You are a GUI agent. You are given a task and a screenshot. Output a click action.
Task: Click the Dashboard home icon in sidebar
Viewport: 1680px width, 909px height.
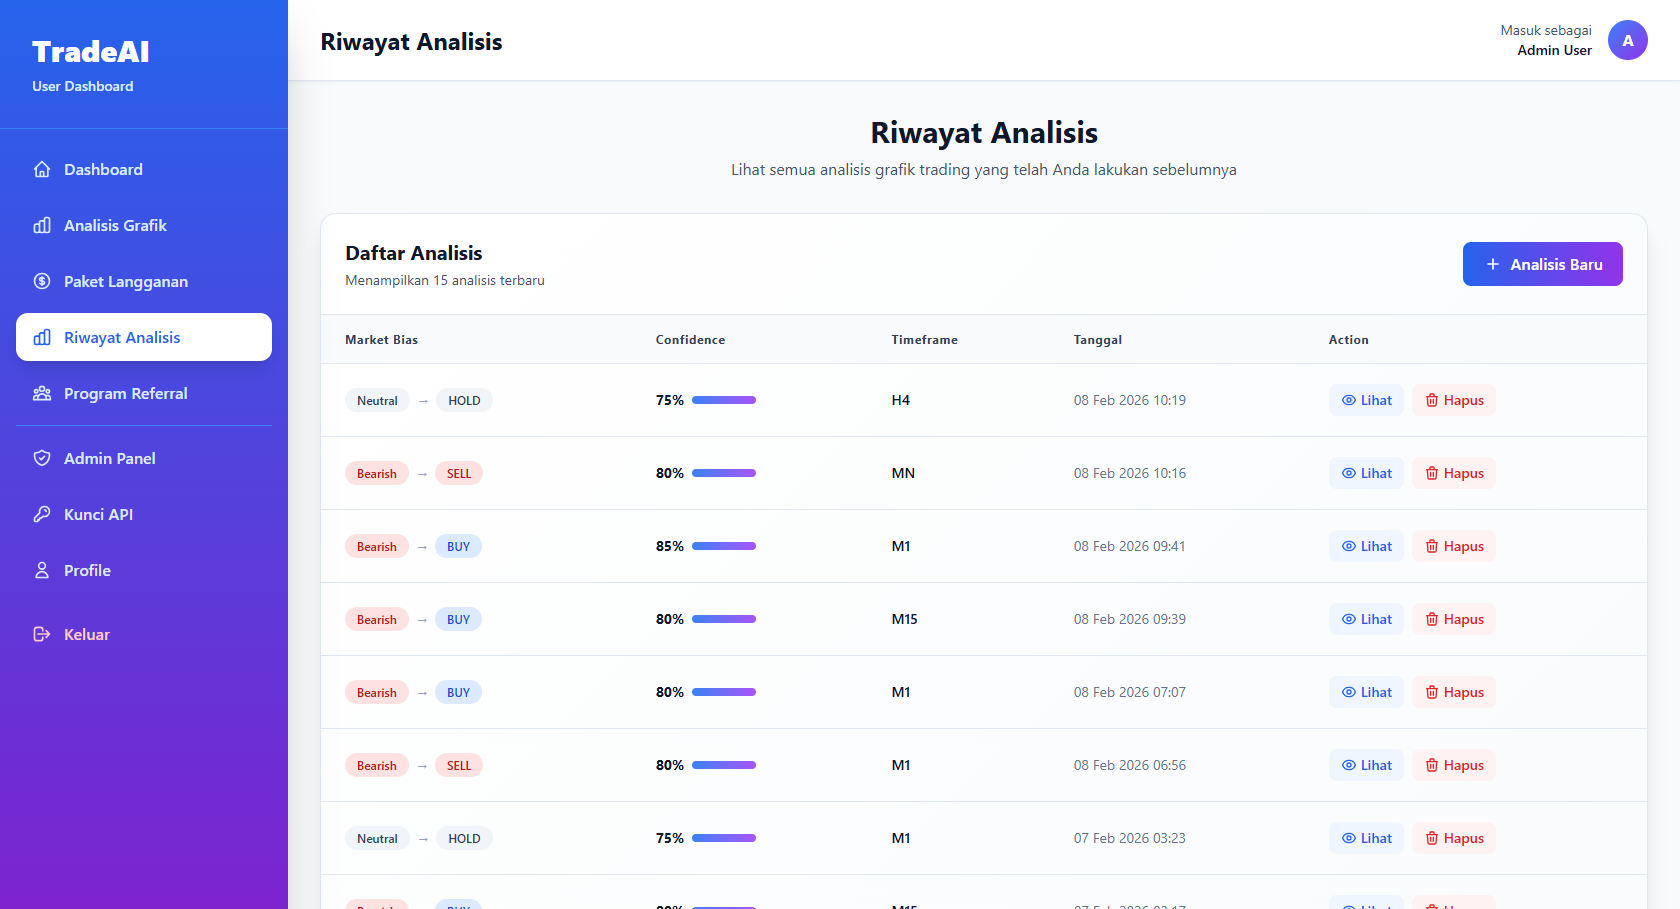click(42, 170)
